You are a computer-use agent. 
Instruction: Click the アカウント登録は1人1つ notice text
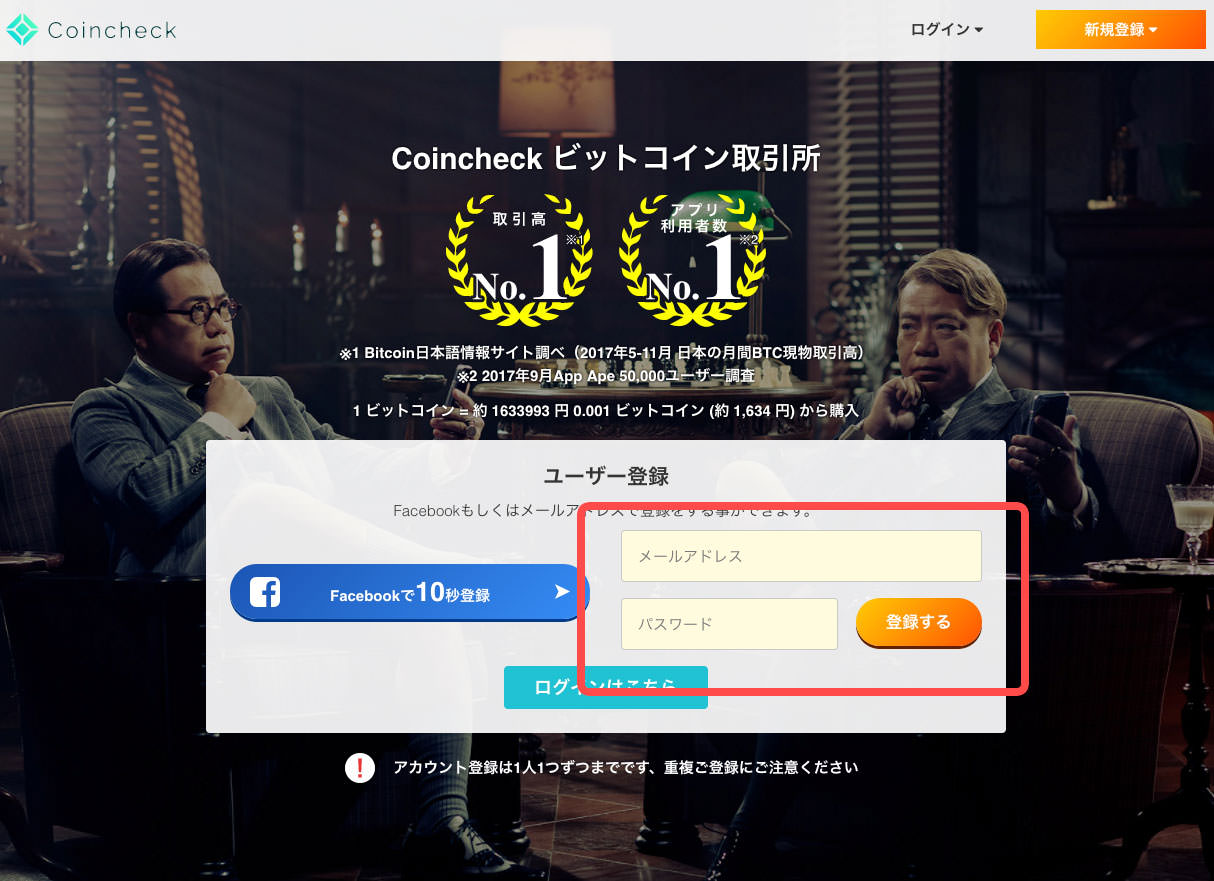626,768
